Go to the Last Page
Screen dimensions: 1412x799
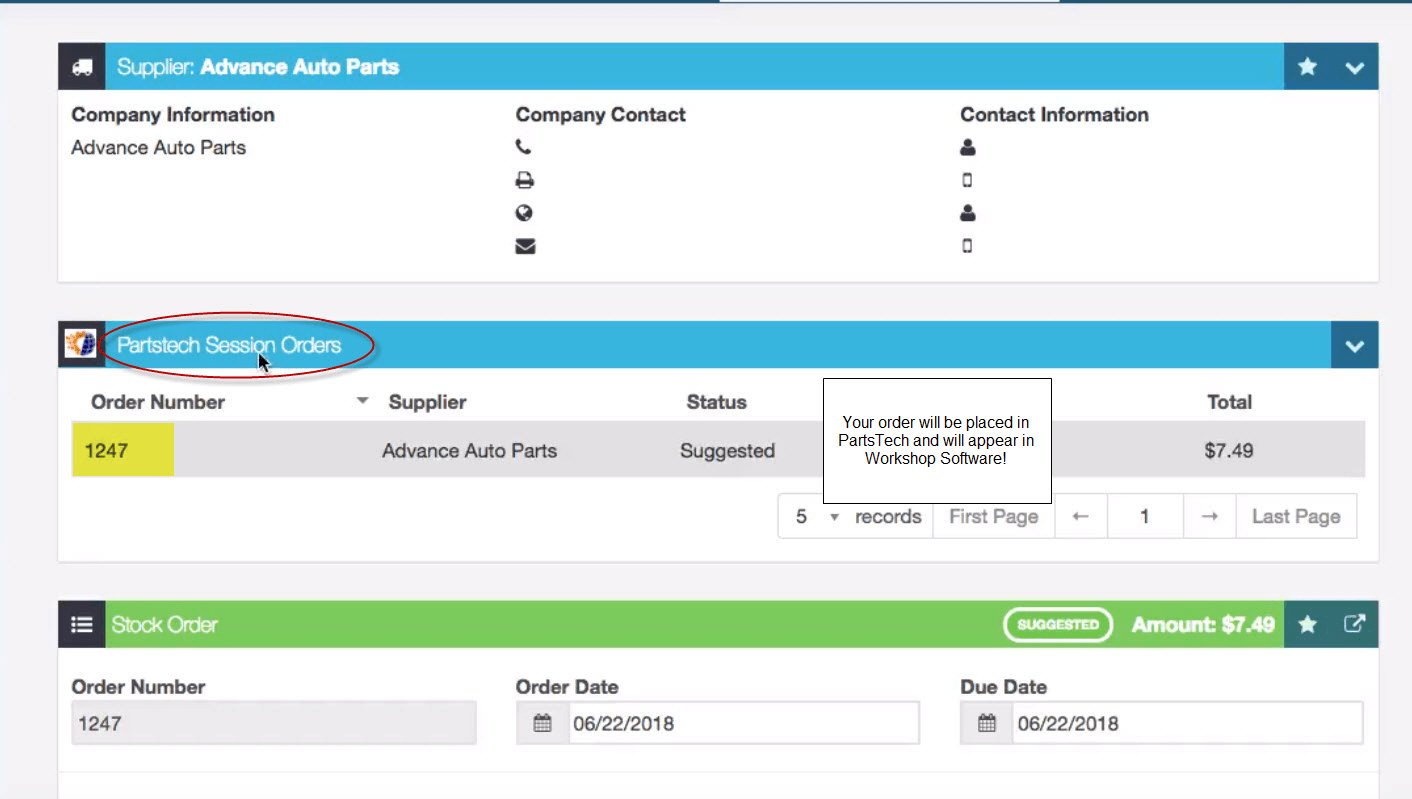click(x=1296, y=516)
